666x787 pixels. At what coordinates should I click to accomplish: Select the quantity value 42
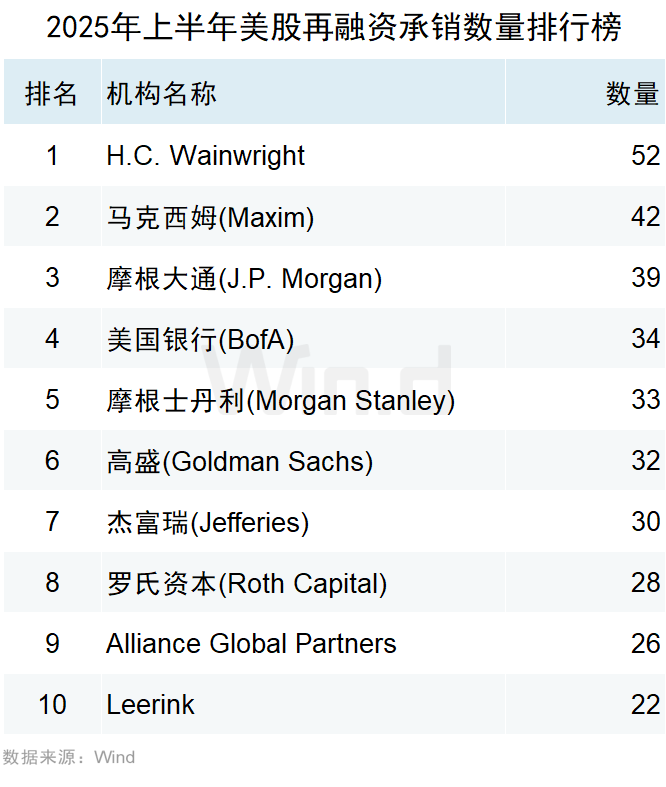point(645,217)
